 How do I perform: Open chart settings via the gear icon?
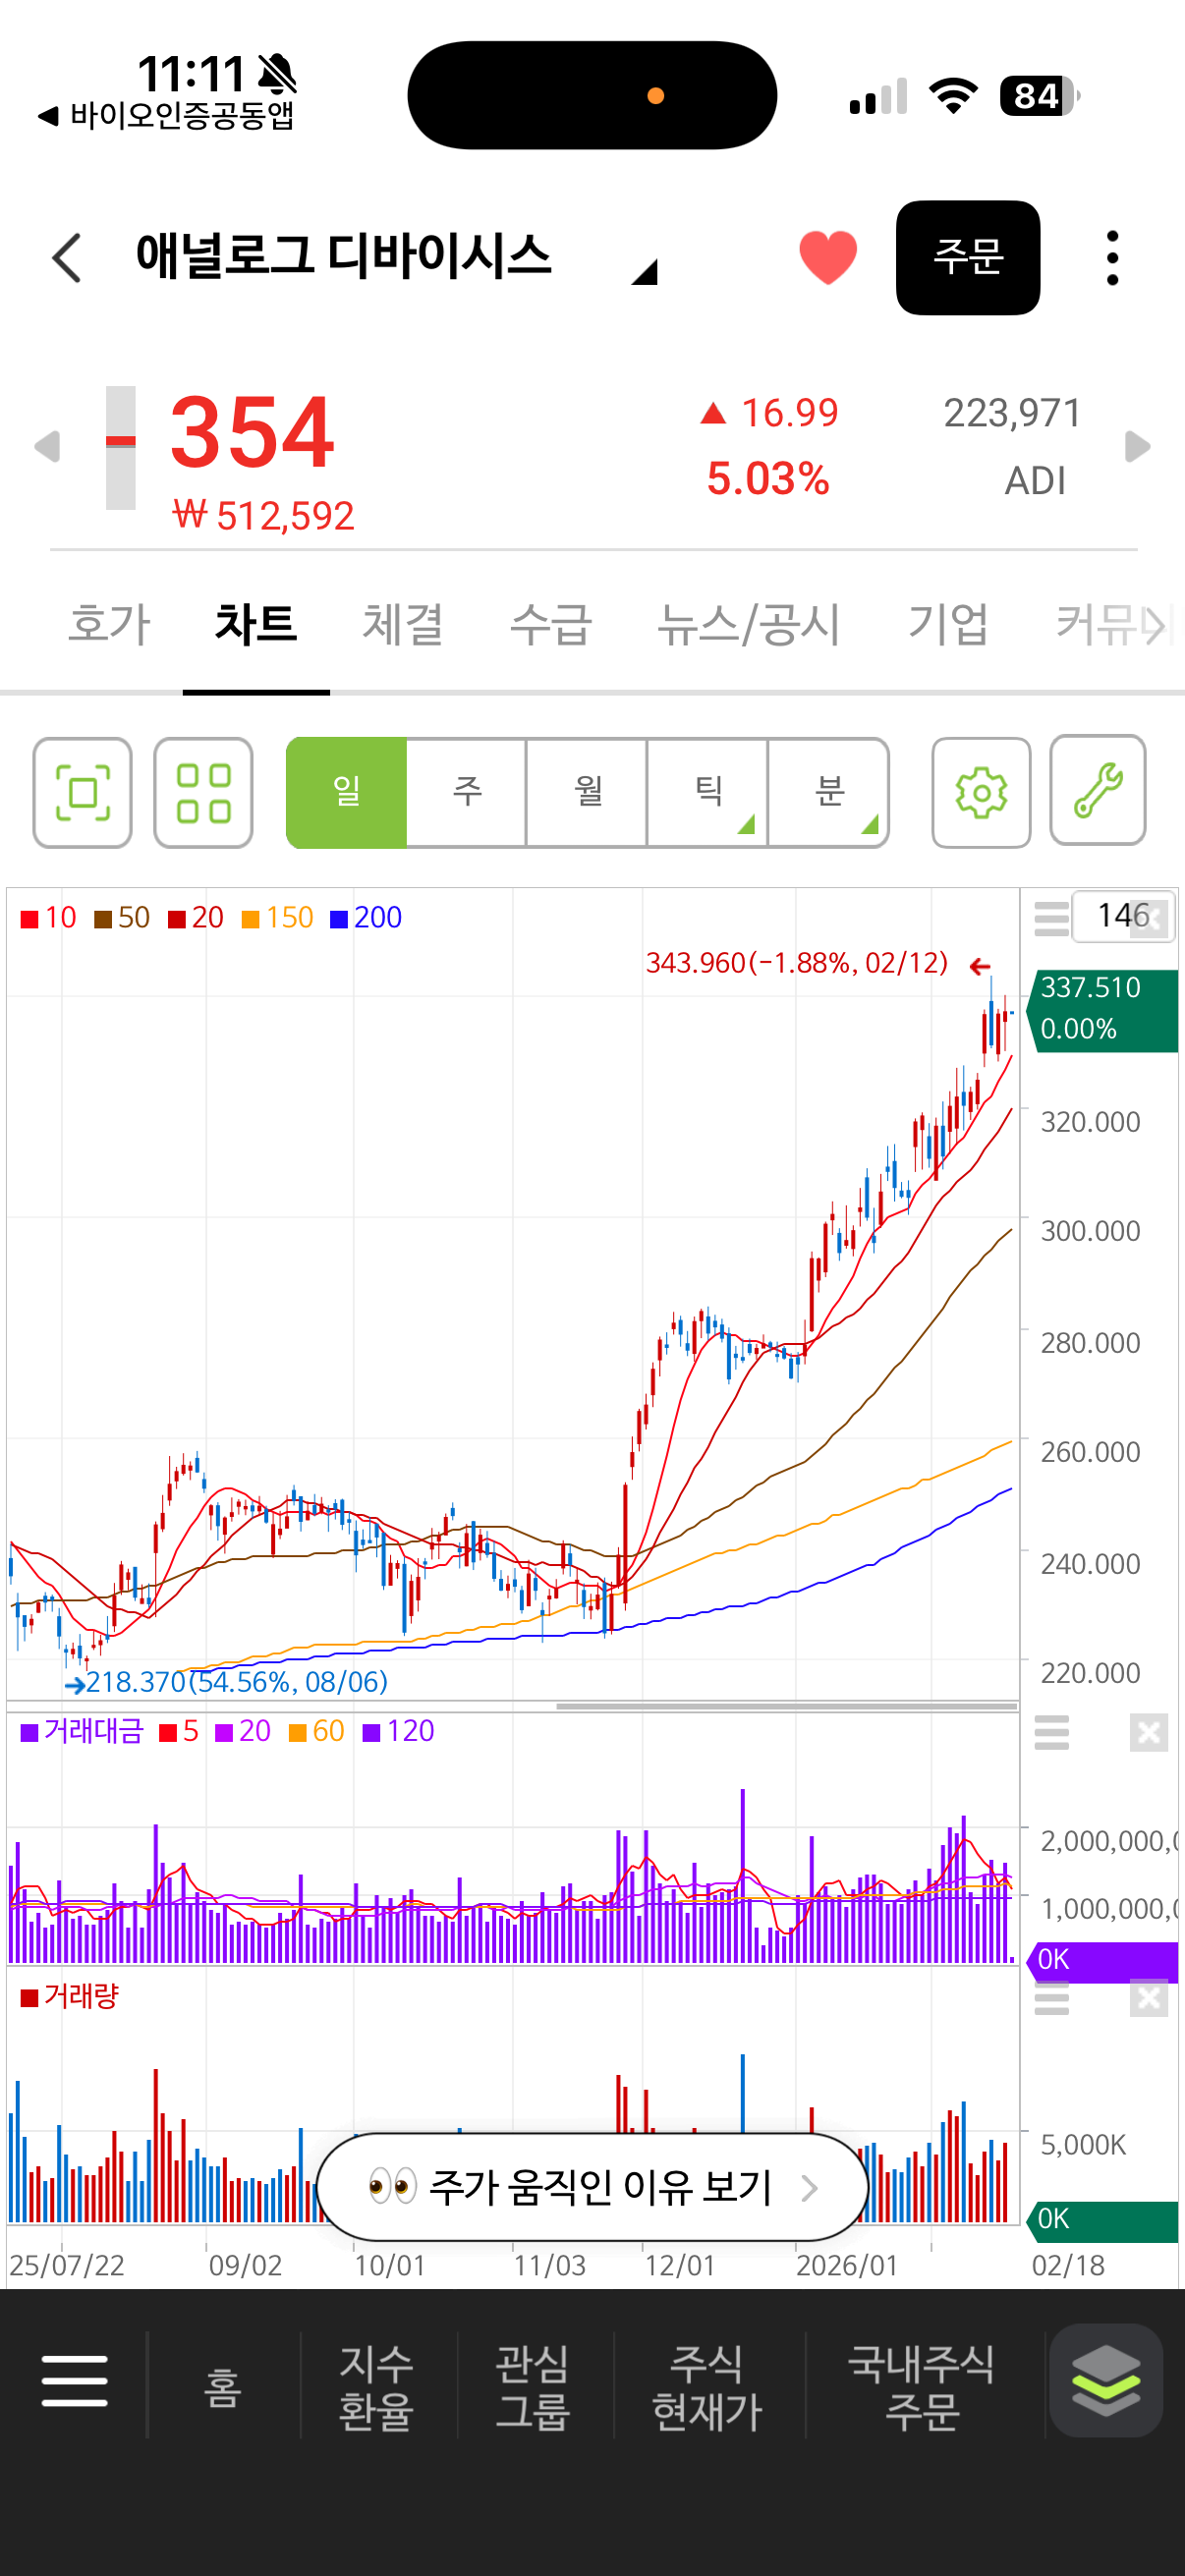coord(981,793)
